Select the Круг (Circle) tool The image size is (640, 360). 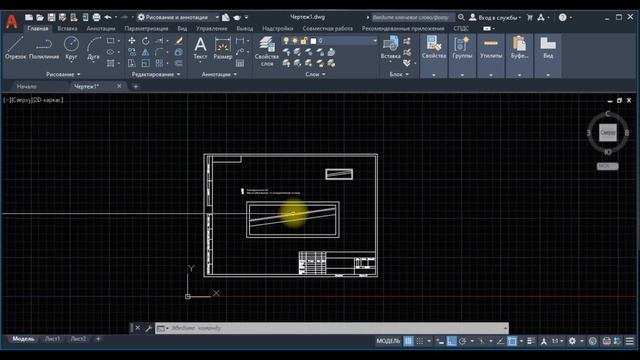coord(71,48)
